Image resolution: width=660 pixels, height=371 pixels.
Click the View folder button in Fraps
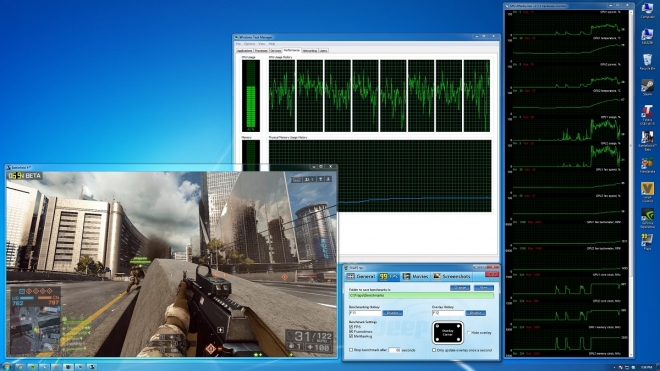pyautogui.click(x=484, y=288)
